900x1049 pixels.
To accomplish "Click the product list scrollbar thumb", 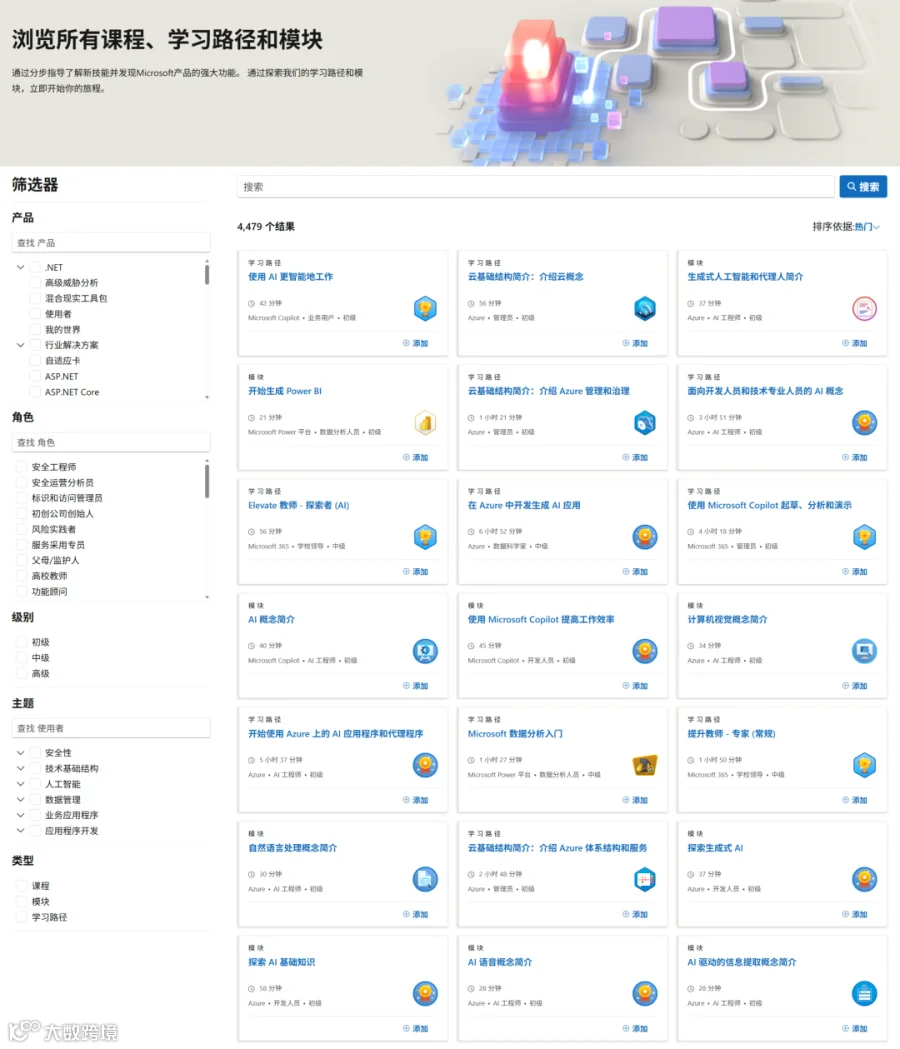I will point(207,275).
